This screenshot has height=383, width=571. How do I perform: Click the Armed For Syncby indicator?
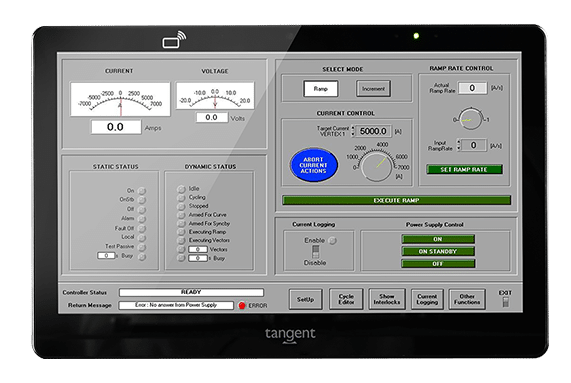tap(181, 224)
